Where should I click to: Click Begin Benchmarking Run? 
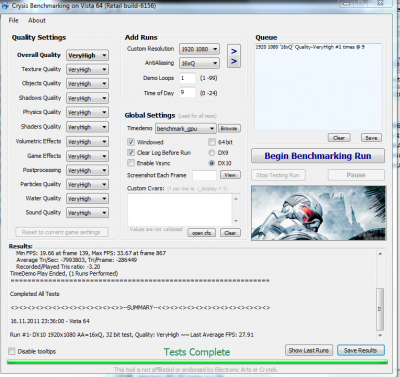[318, 156]
